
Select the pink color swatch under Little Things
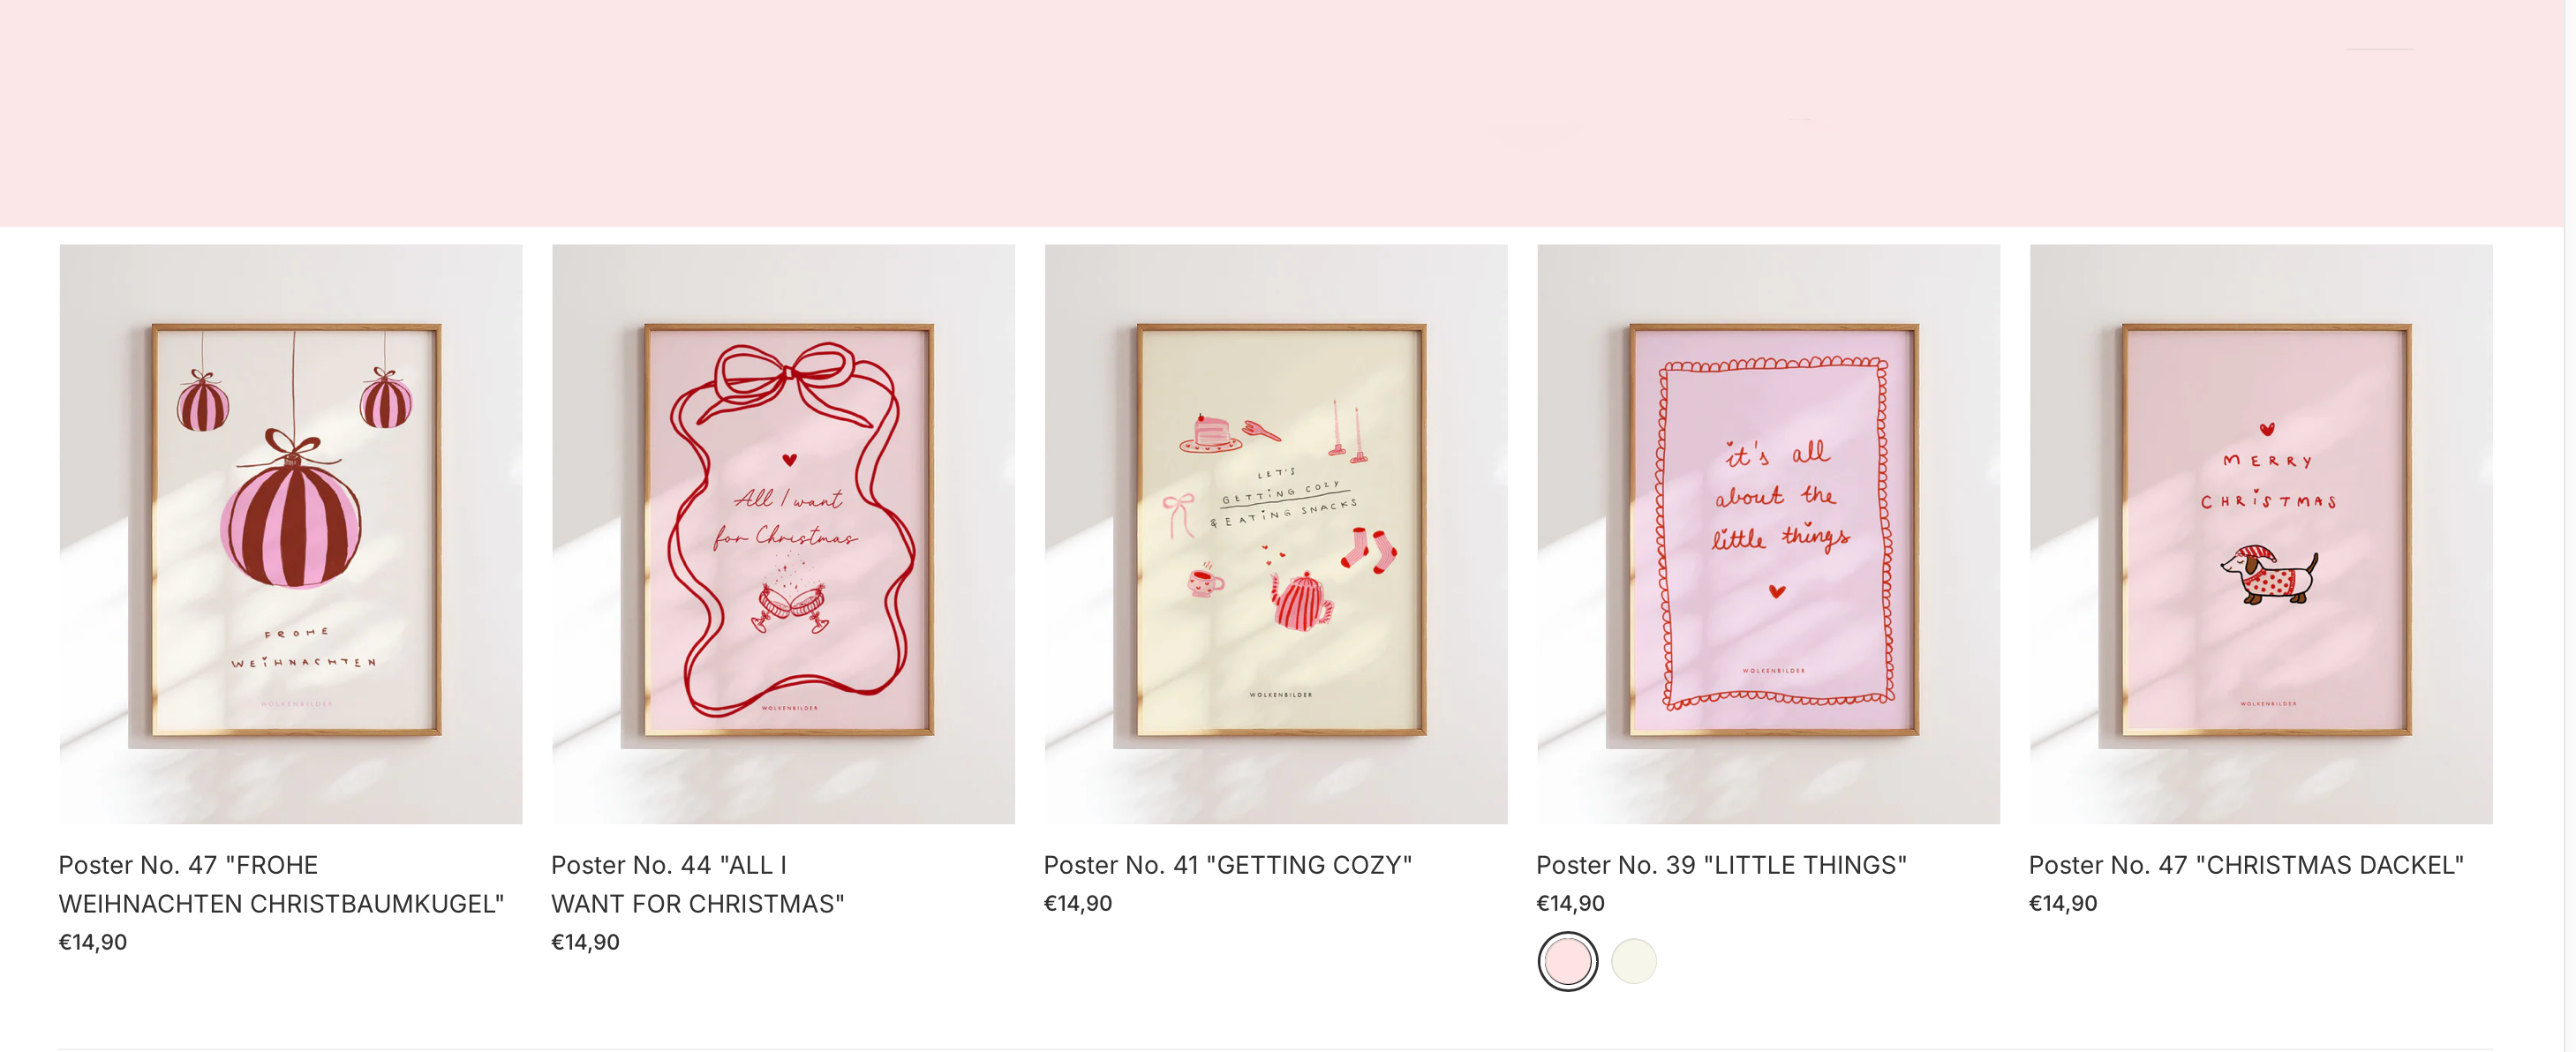1567,961
